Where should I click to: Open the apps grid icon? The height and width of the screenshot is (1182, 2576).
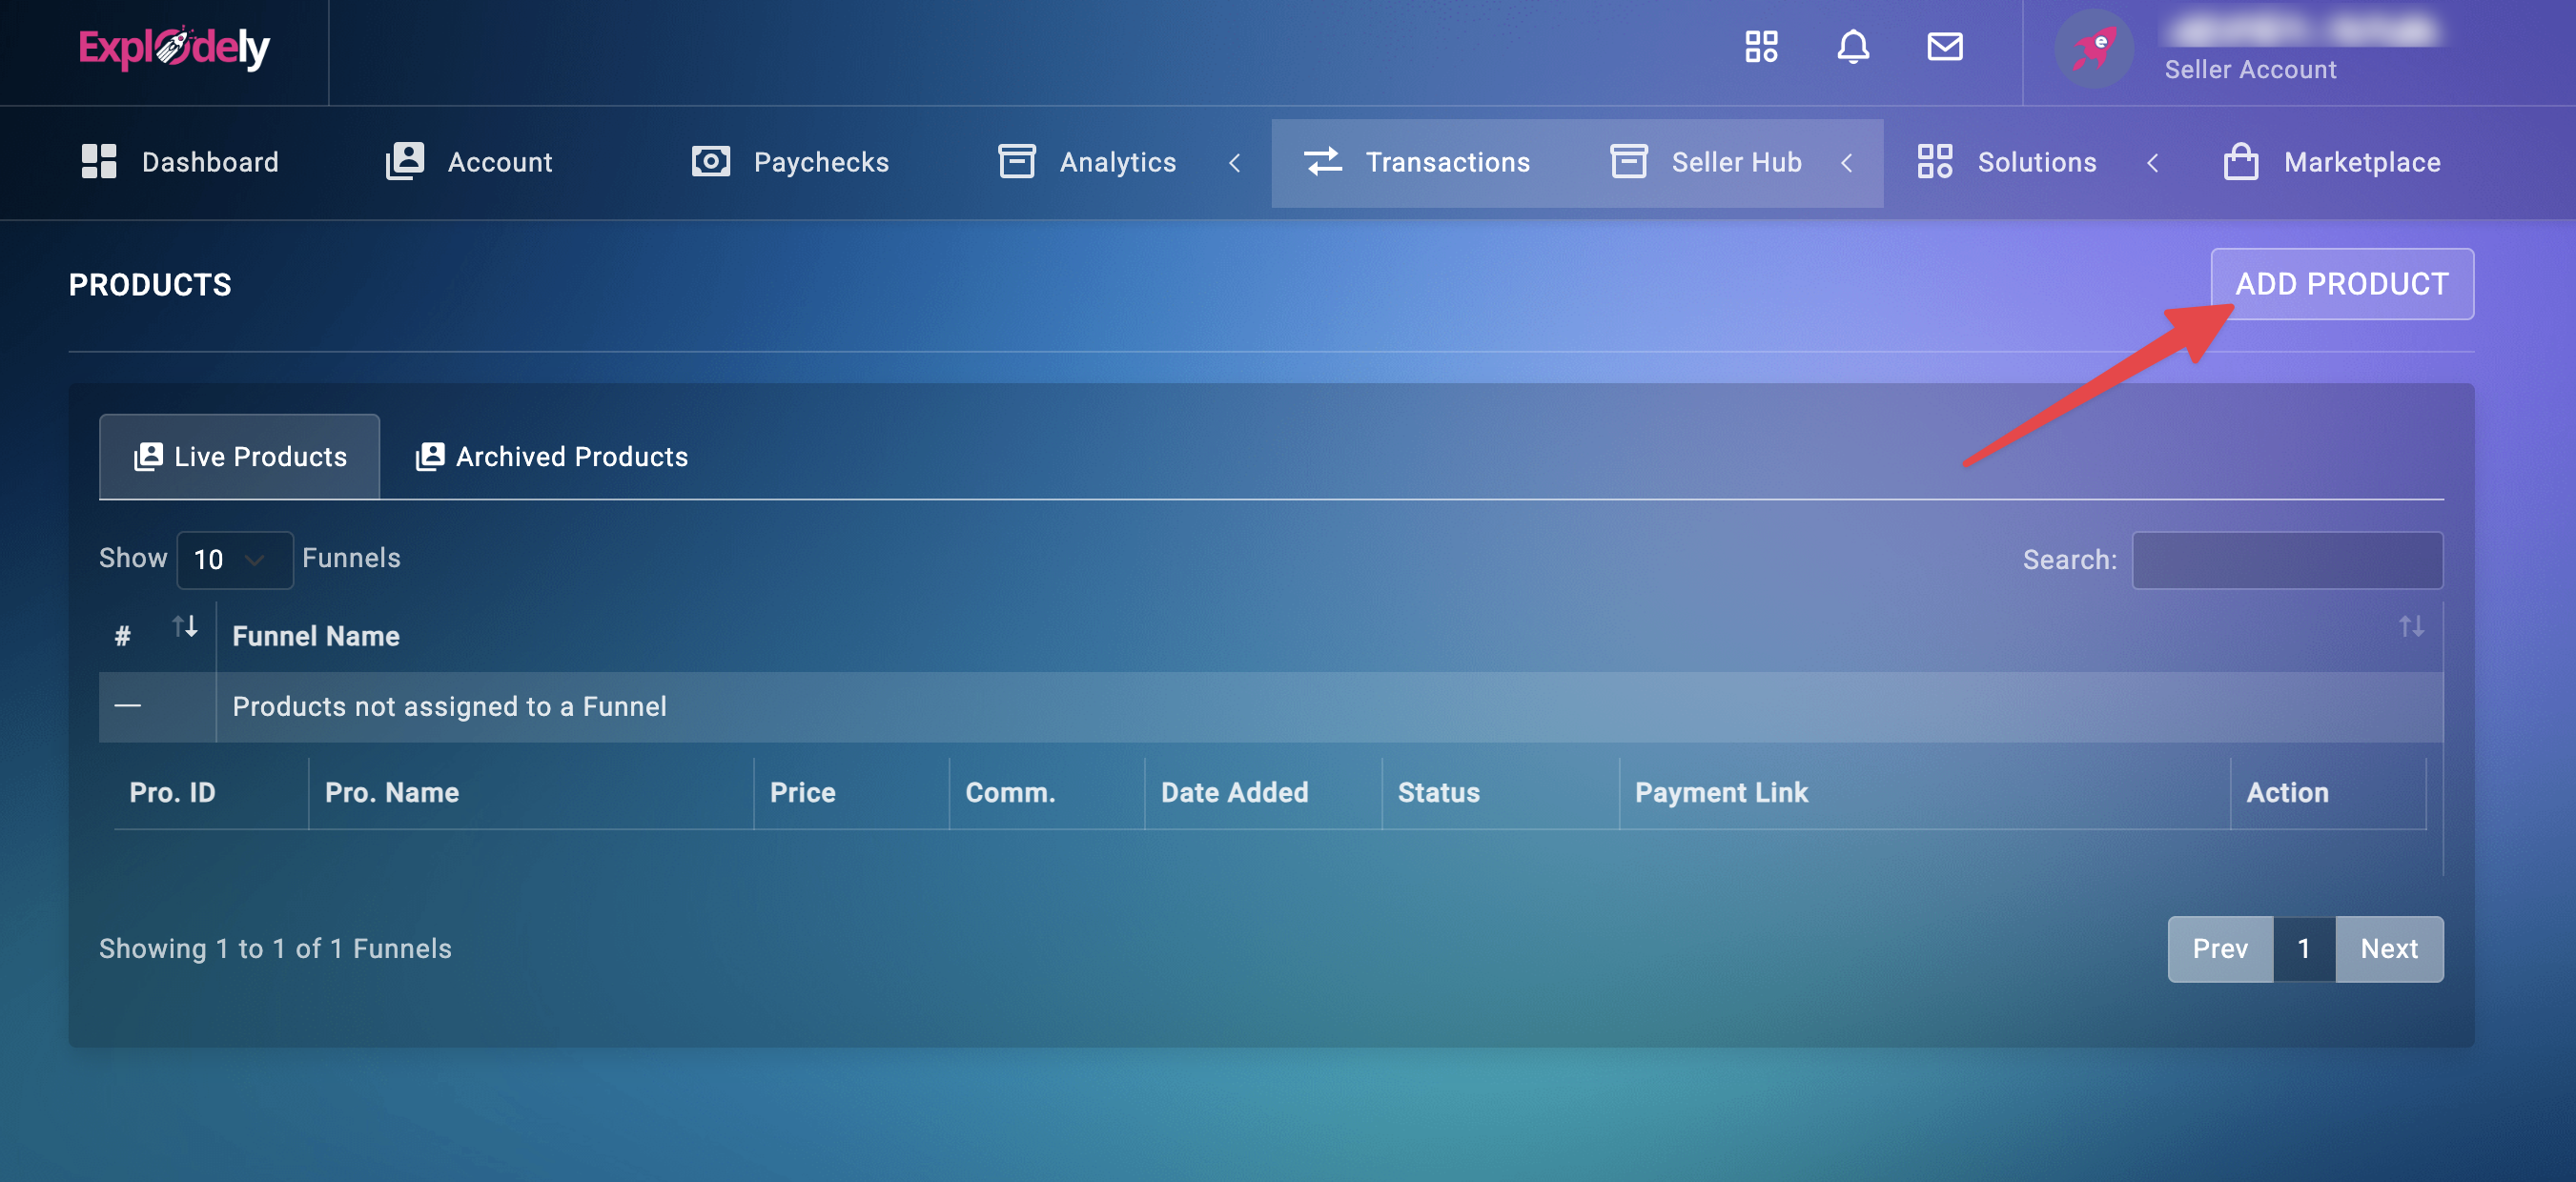(1761, 47)
